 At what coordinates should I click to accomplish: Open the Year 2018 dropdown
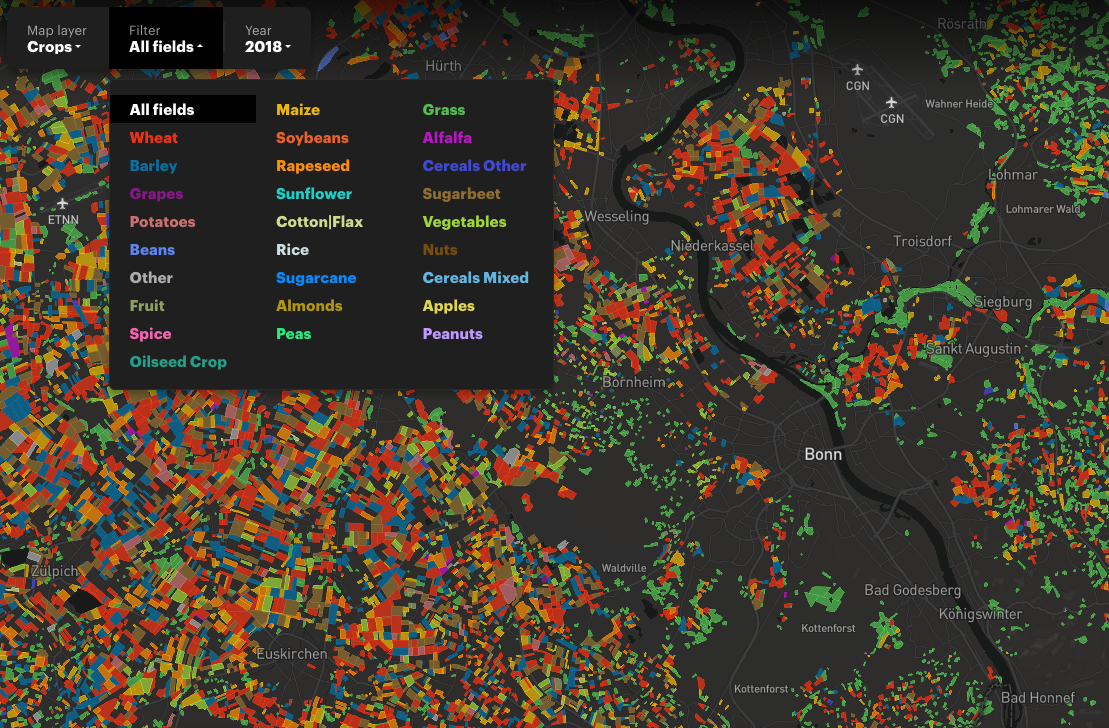tap(266, 38)
